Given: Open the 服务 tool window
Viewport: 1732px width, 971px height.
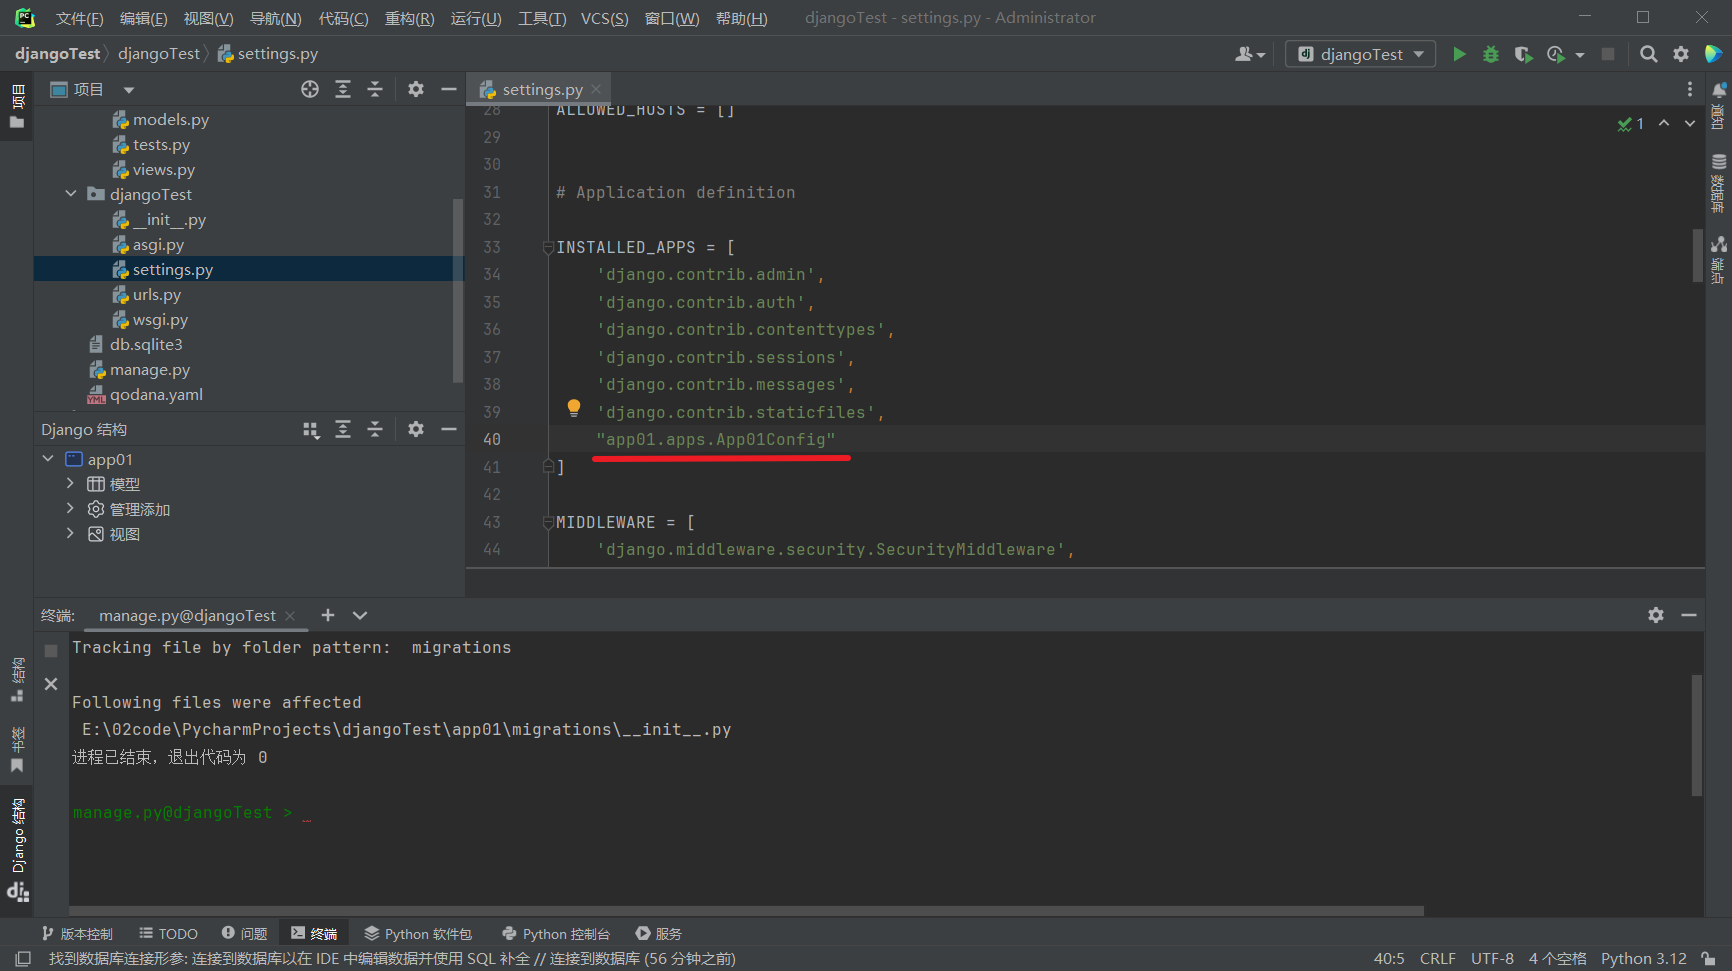Looking at the screenshot, I should [658, 933].
